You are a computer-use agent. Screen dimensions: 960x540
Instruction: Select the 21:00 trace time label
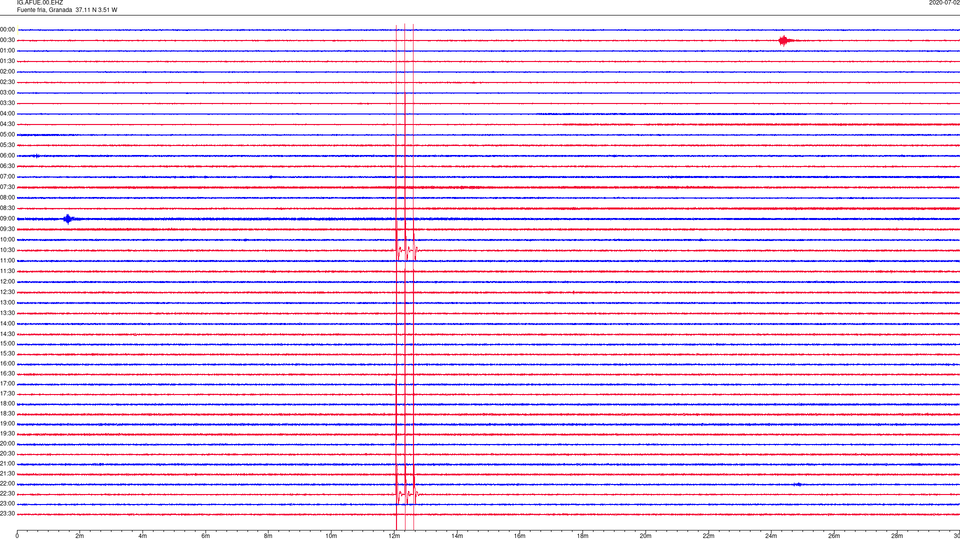pos(7,464)
